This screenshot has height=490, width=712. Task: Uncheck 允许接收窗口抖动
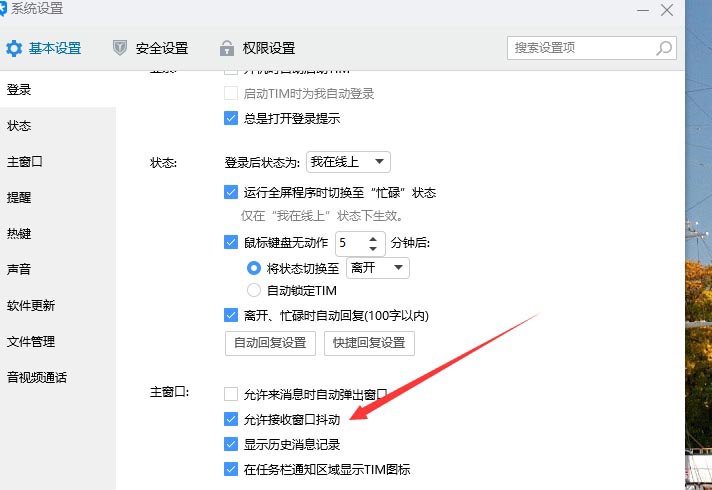[231, 419]
